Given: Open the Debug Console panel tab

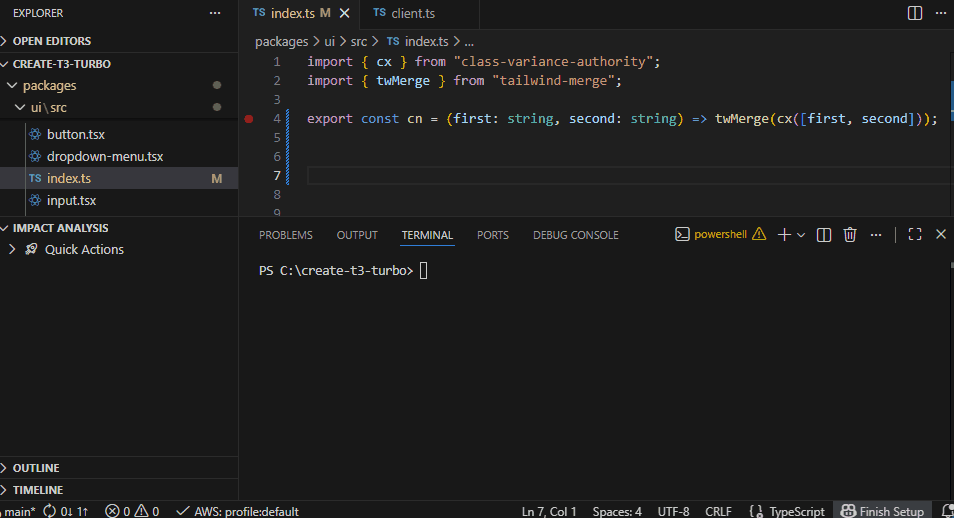Looking at the screenshot, I should coord(576,235).
